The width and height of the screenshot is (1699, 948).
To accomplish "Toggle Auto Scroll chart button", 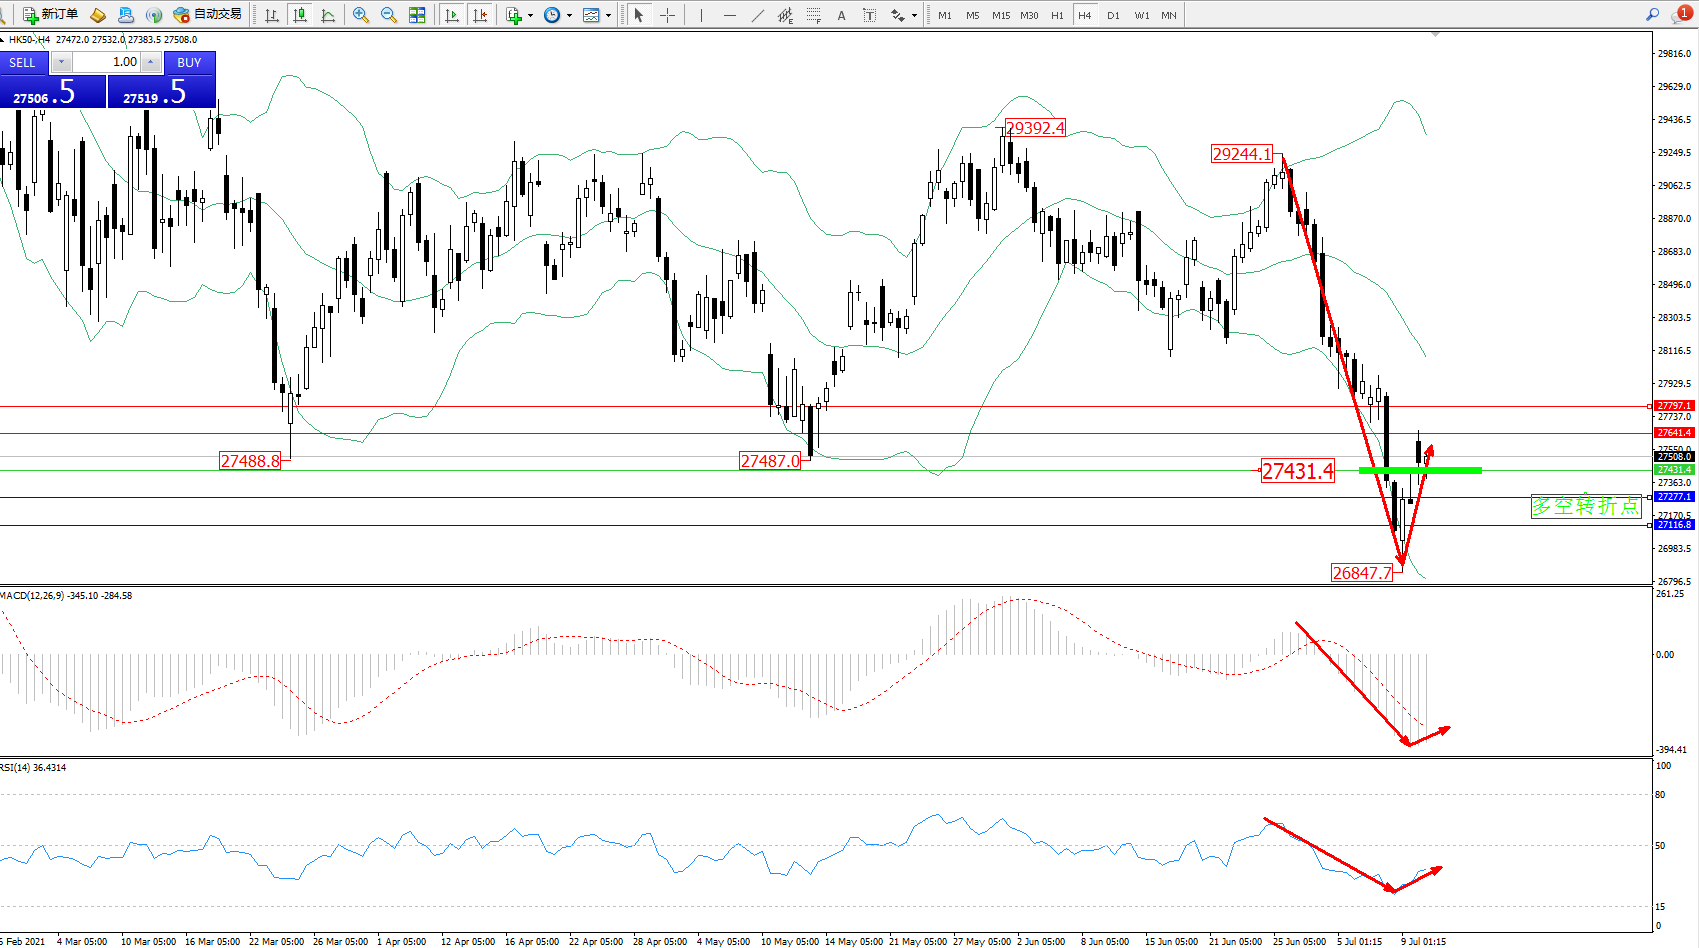I will pos(452,15).
